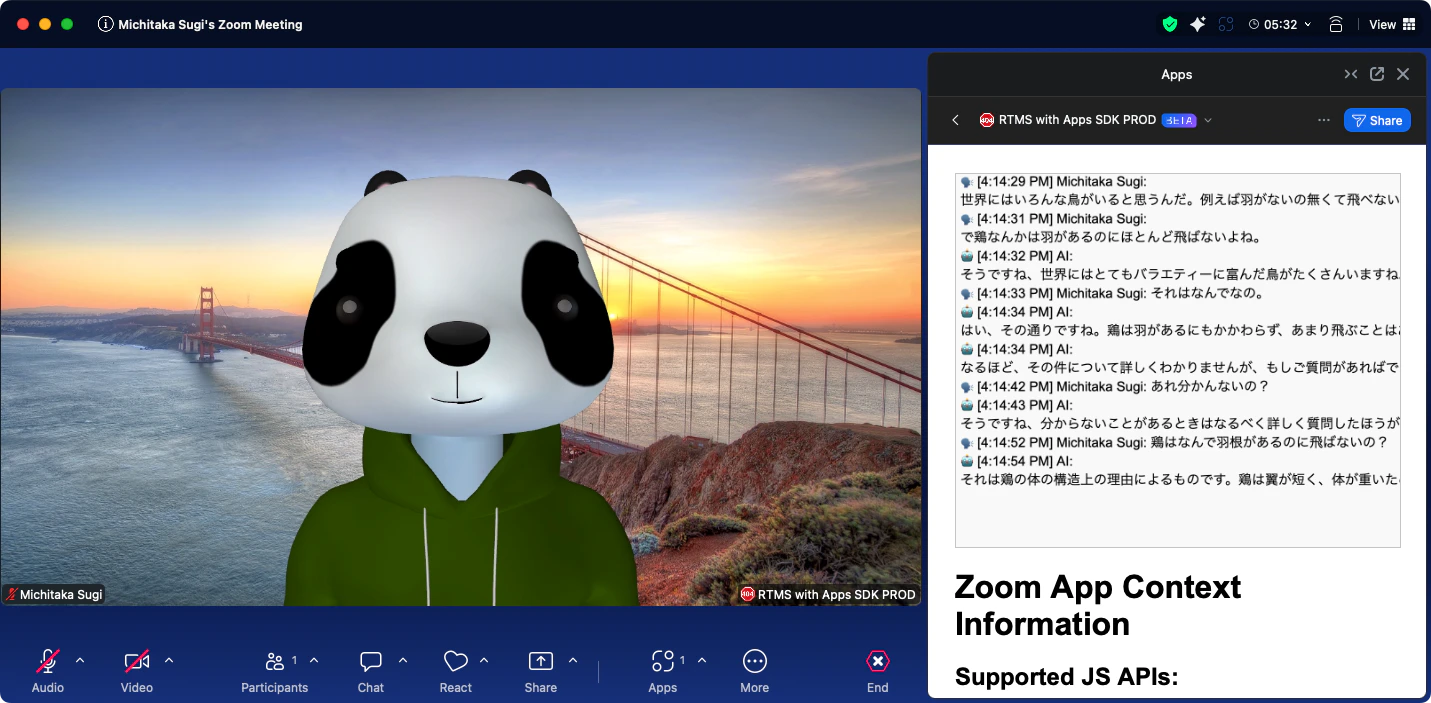Click the Zoom App Context Information heading

(1098, 605)
